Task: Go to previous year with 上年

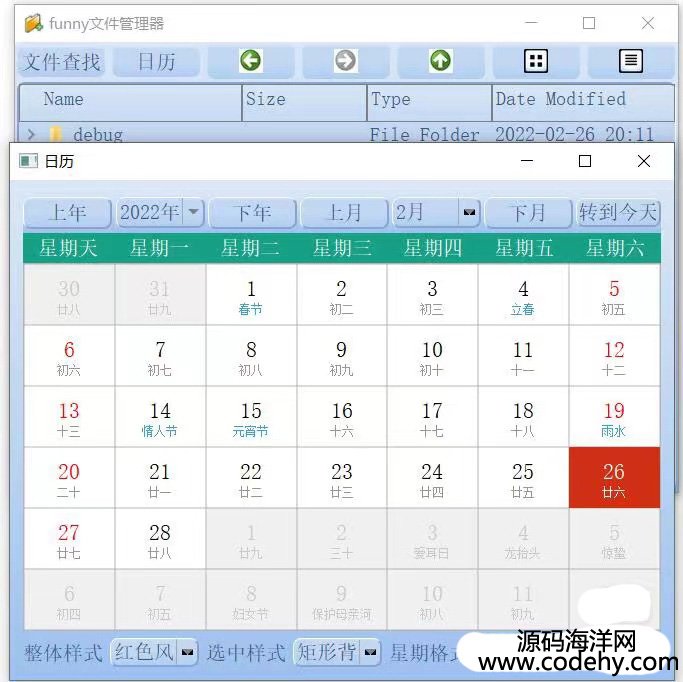Action: click(x=68, y=213)
